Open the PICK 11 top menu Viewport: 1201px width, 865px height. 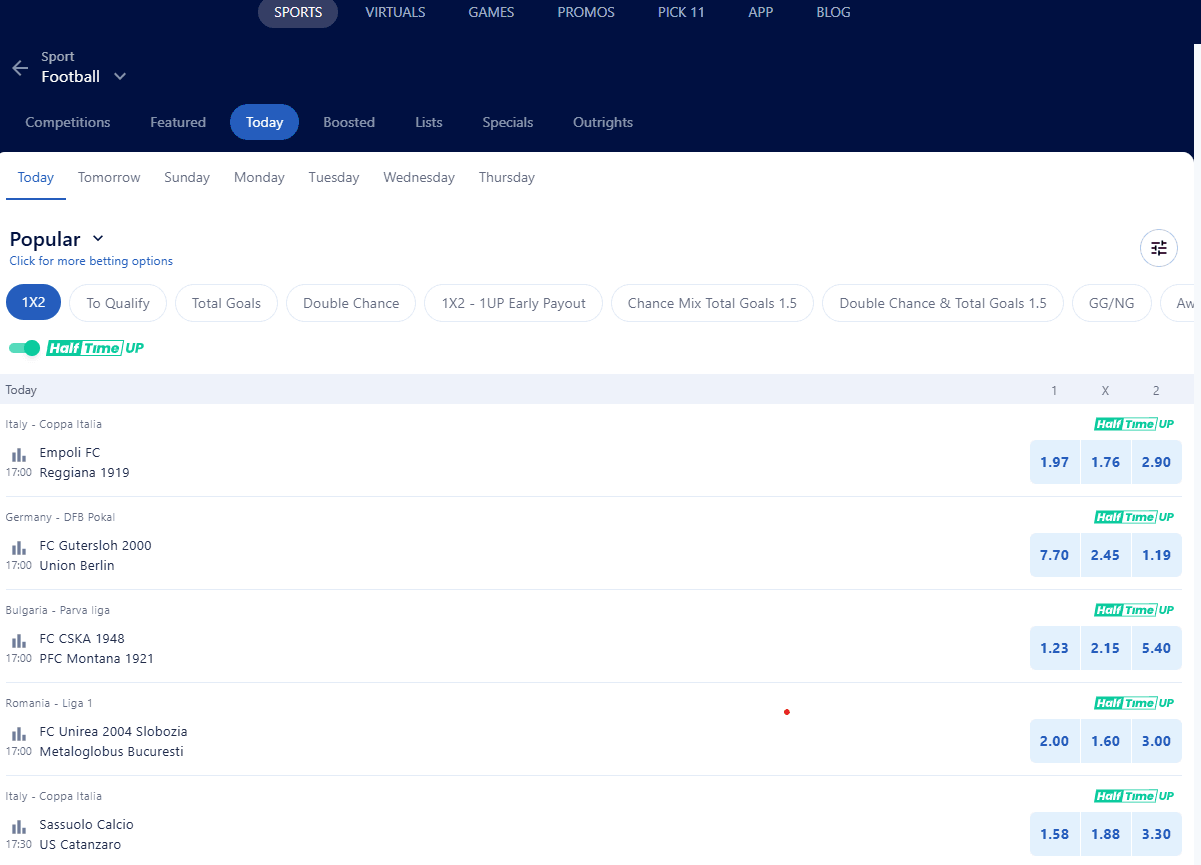(681, 13)
